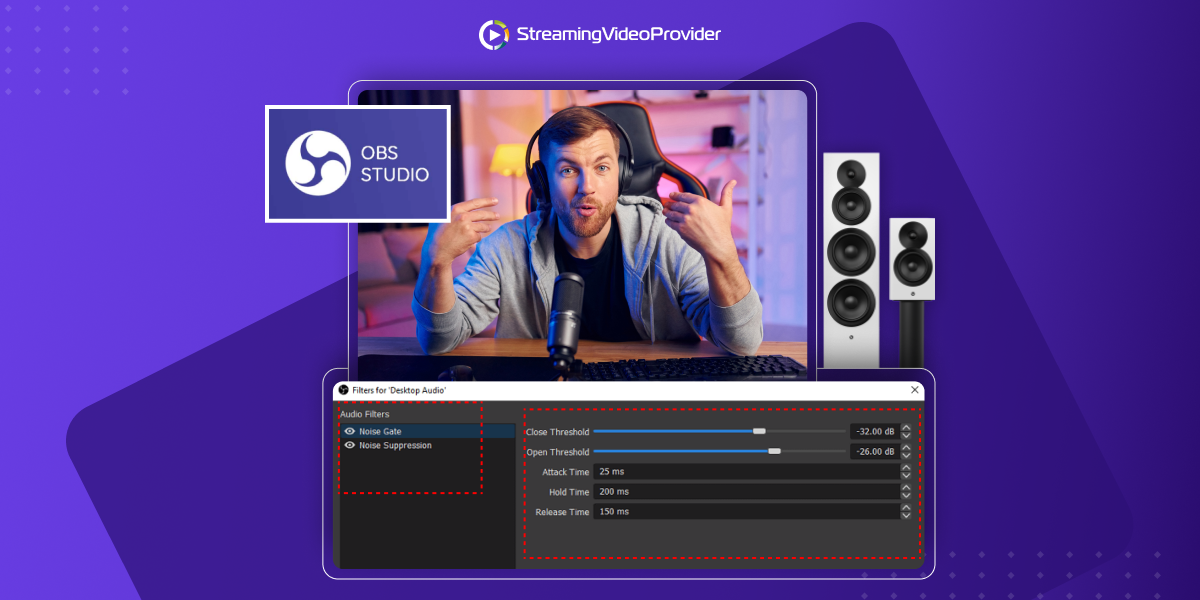Click the Hold Time field showing 200 ms
This screenshot has width=1200, height=600.
click(746, 491)
